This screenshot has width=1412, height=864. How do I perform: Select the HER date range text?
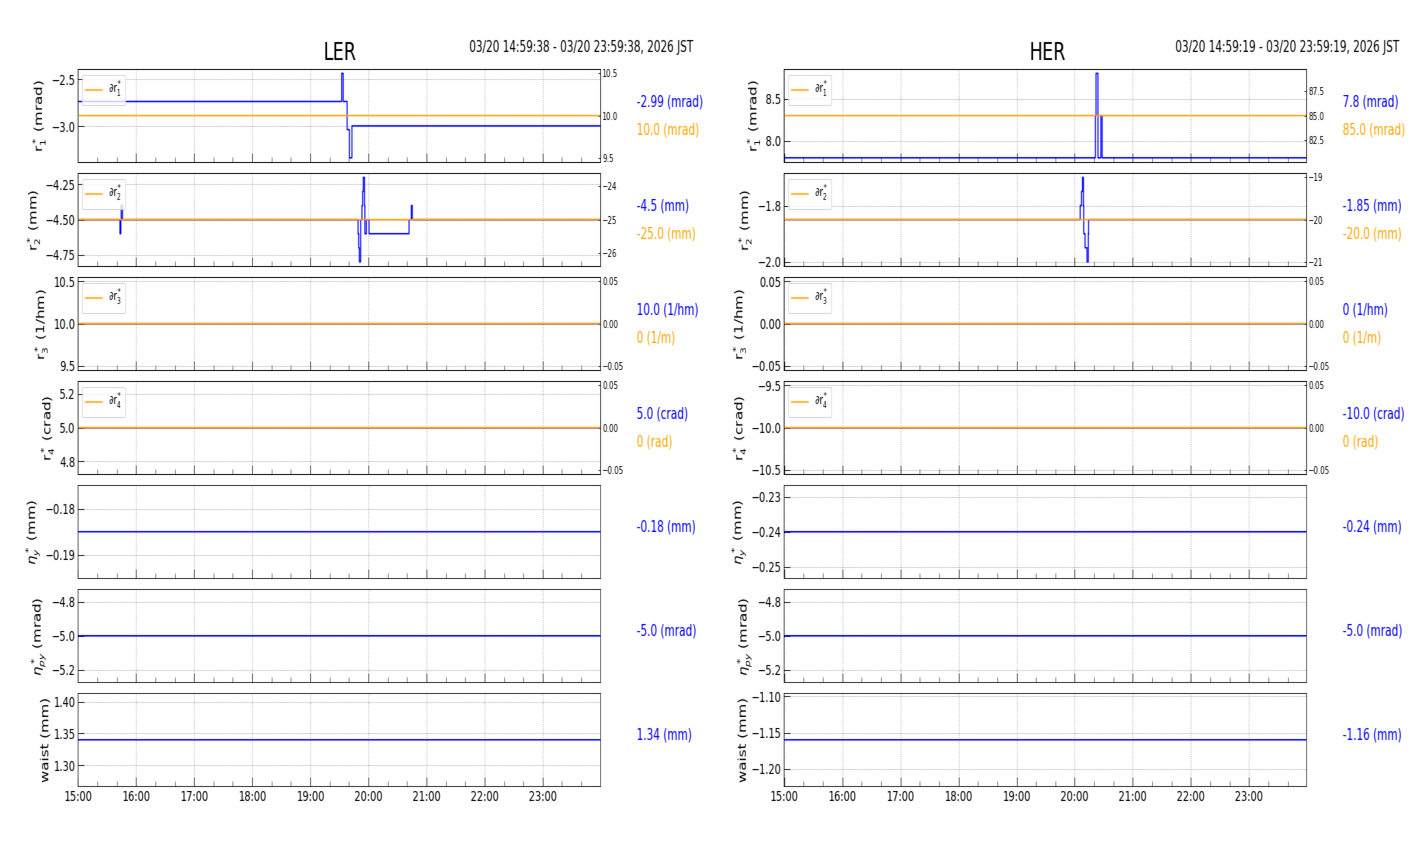1286,47
